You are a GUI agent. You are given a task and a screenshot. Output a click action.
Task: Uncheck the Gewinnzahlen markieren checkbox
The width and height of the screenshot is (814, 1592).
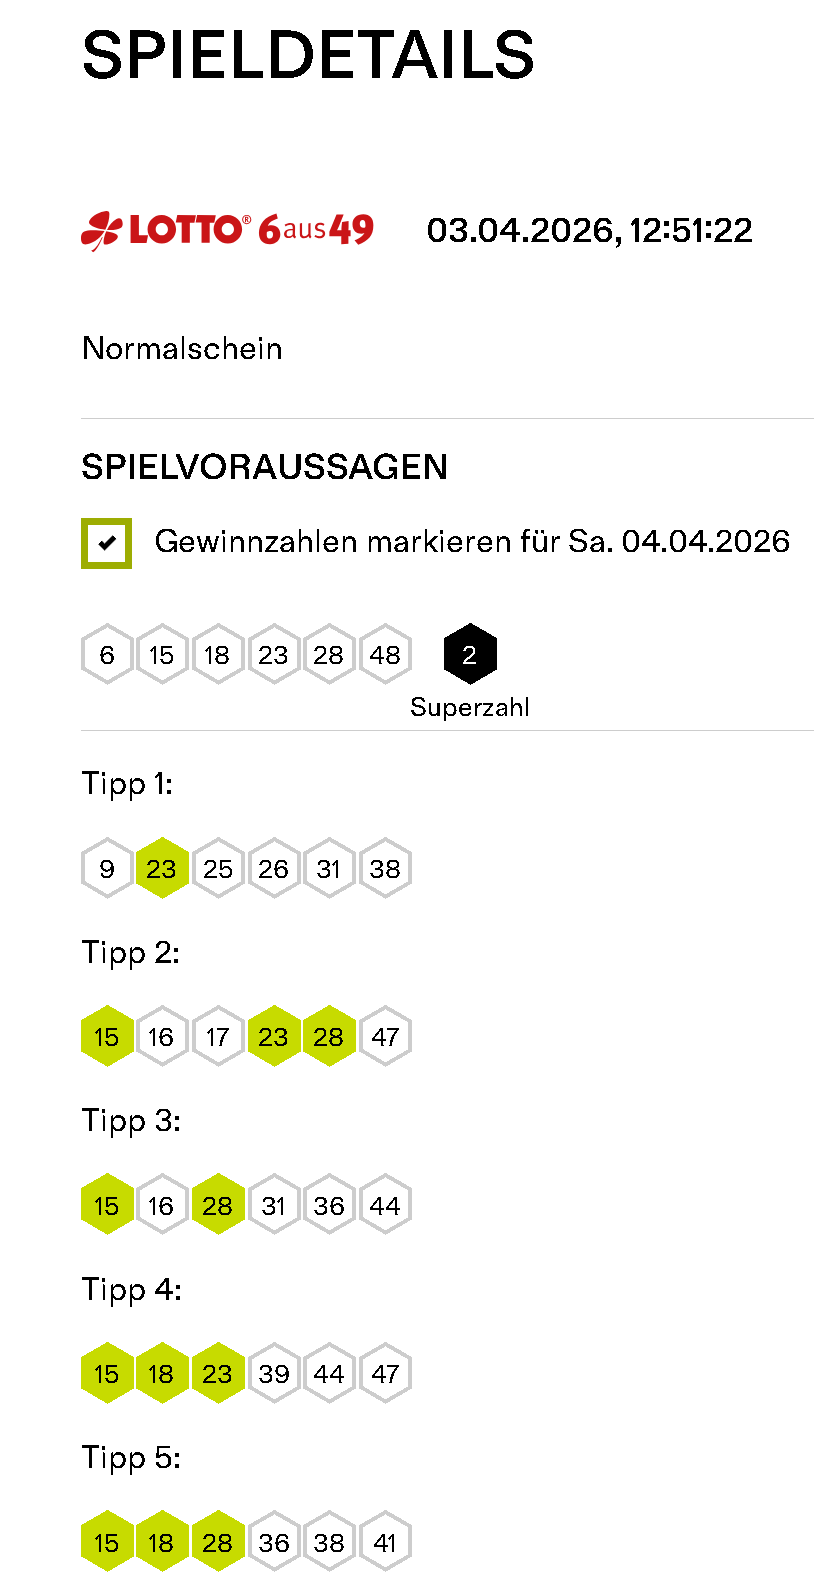(106, 543)
